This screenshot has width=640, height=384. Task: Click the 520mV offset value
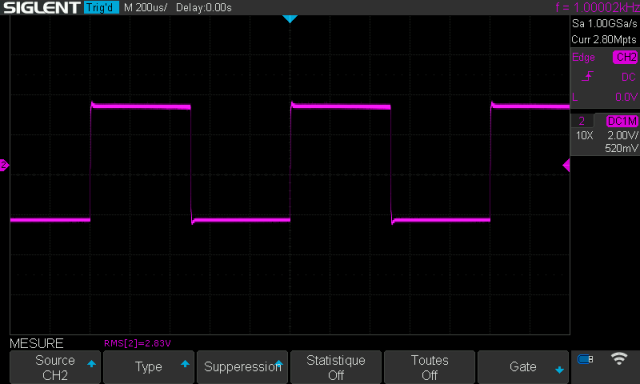(621, 148)
